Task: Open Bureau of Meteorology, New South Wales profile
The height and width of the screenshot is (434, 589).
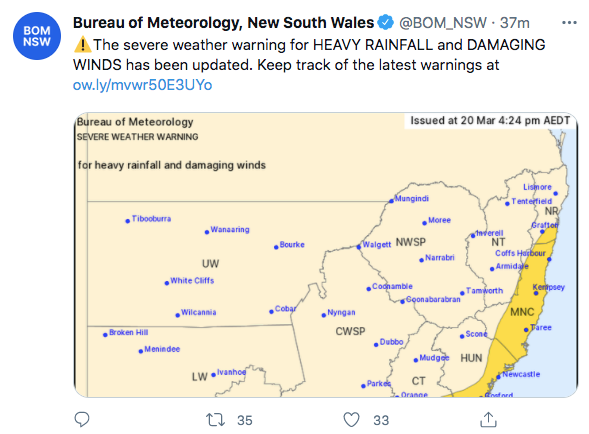Action: point(224,23)
